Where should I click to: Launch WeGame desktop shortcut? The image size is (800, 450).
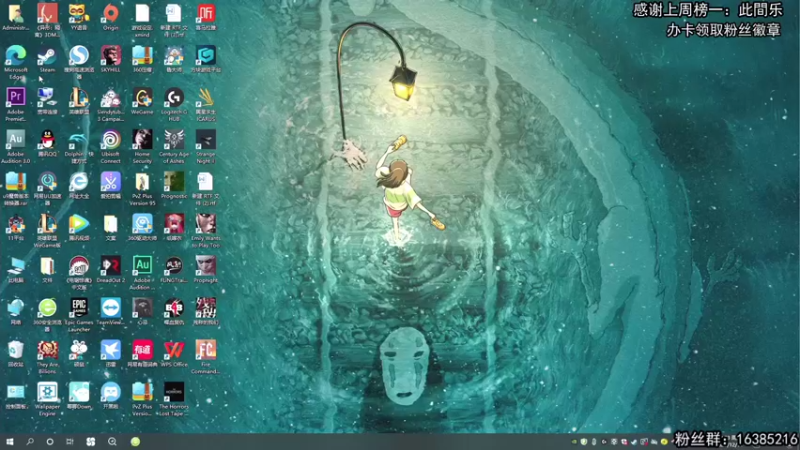pos(142,97)
